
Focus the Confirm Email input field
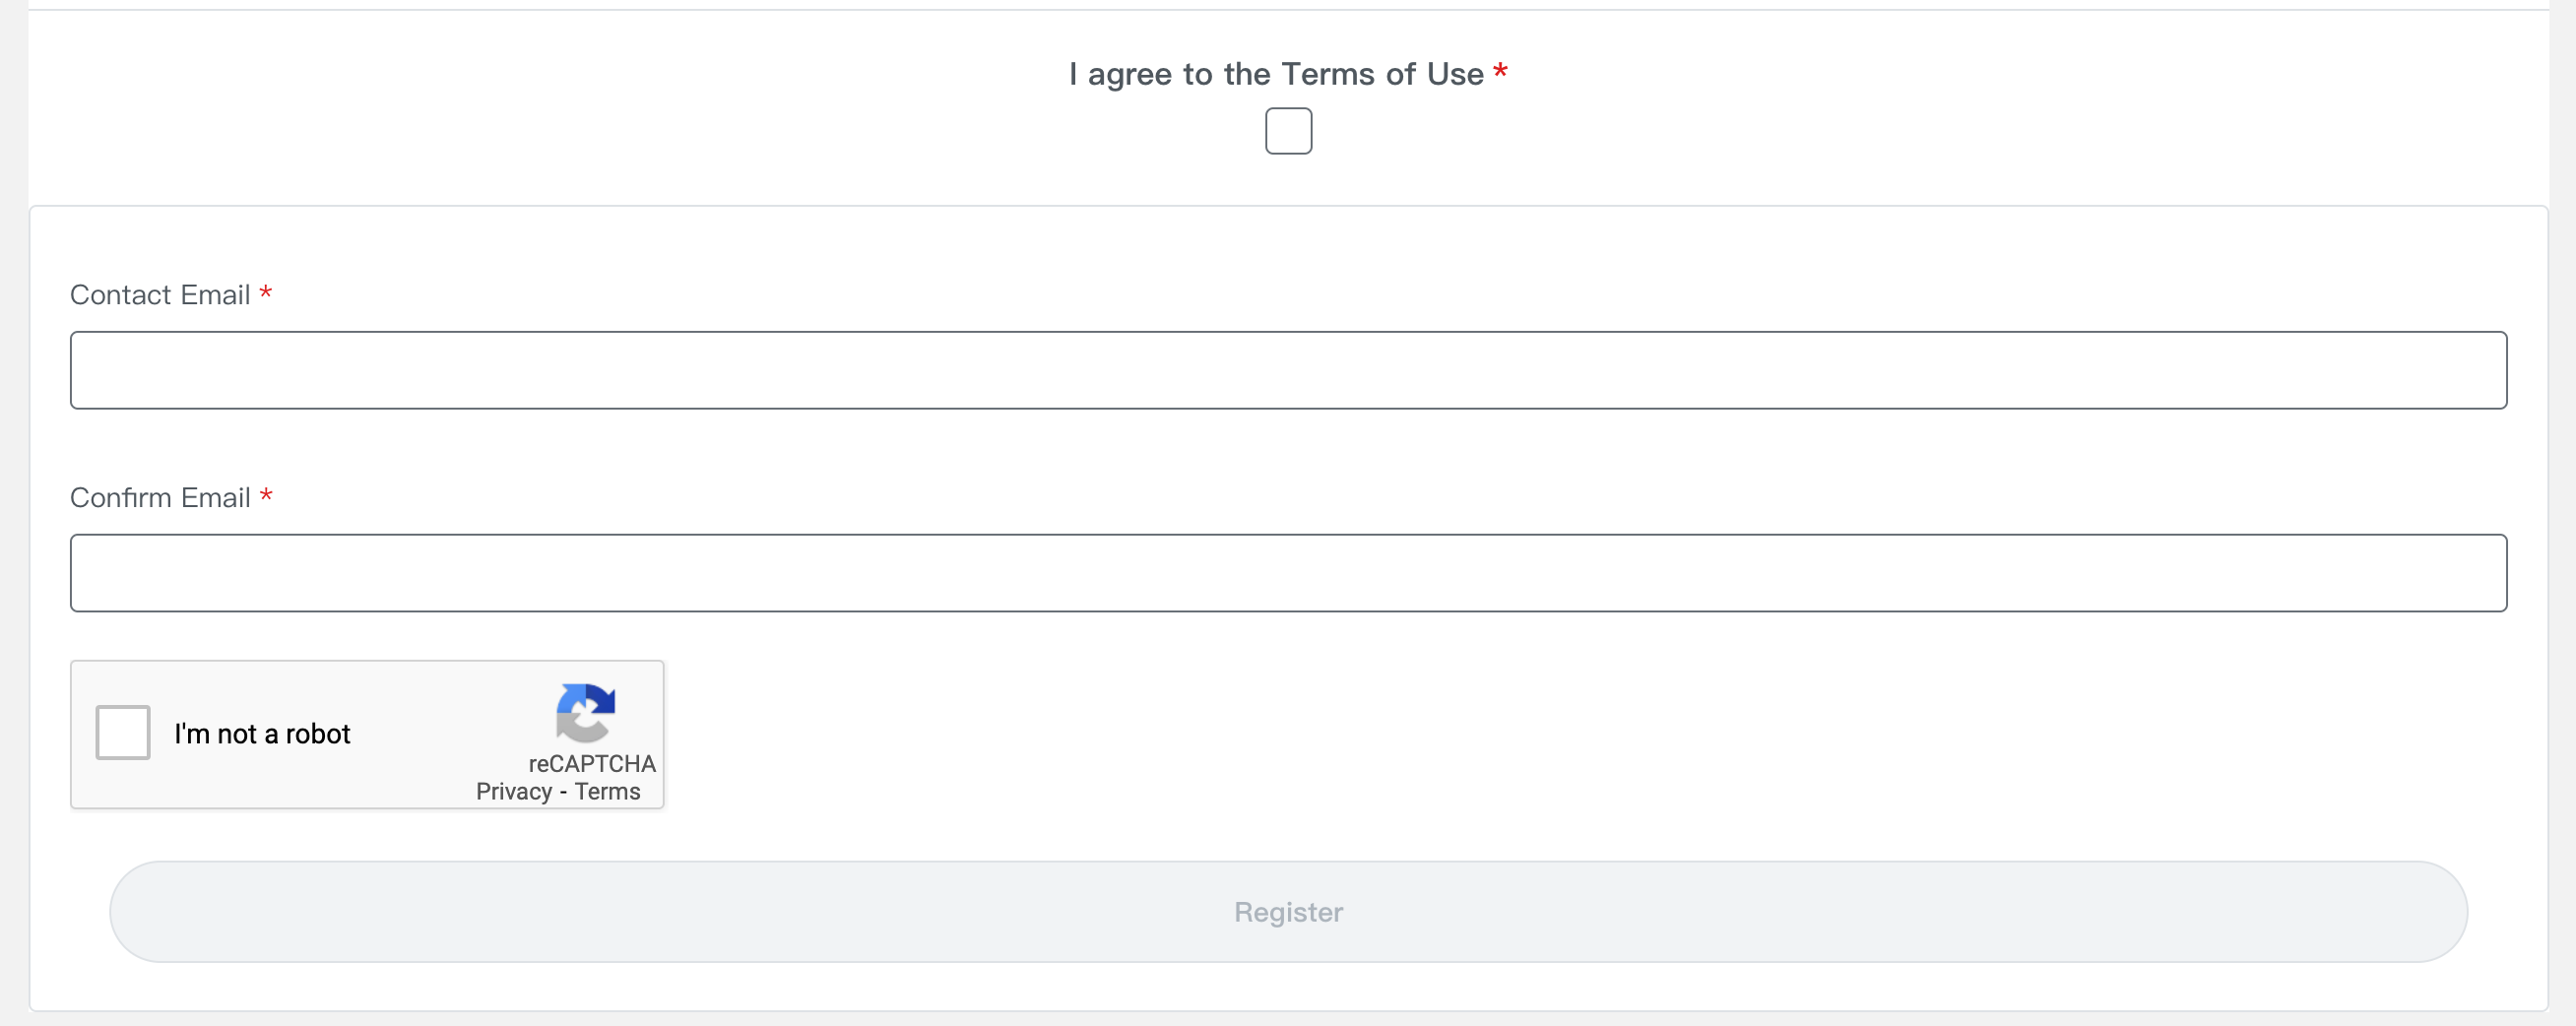click(1288, 573)
